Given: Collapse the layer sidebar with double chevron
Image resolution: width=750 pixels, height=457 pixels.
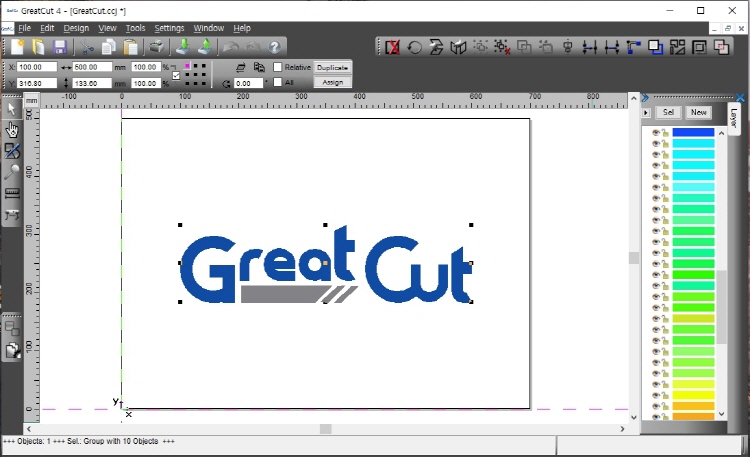Looking at the screenshot, I should (x=646, y=98).
